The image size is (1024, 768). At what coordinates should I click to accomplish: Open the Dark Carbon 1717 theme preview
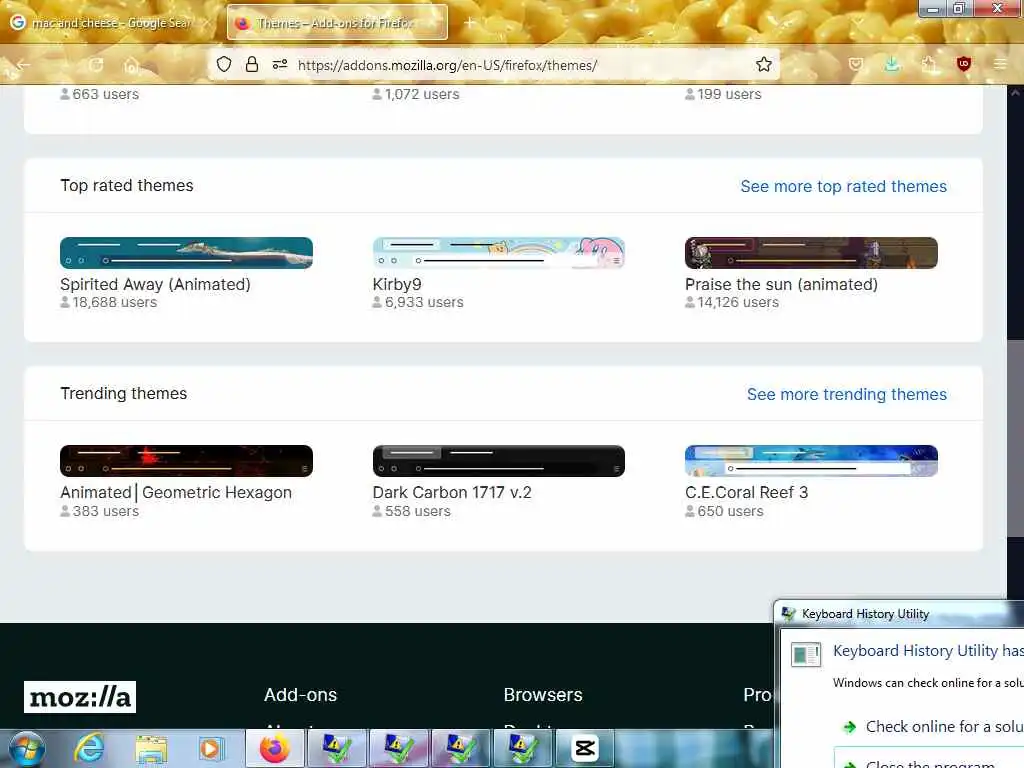pos(498,461)
